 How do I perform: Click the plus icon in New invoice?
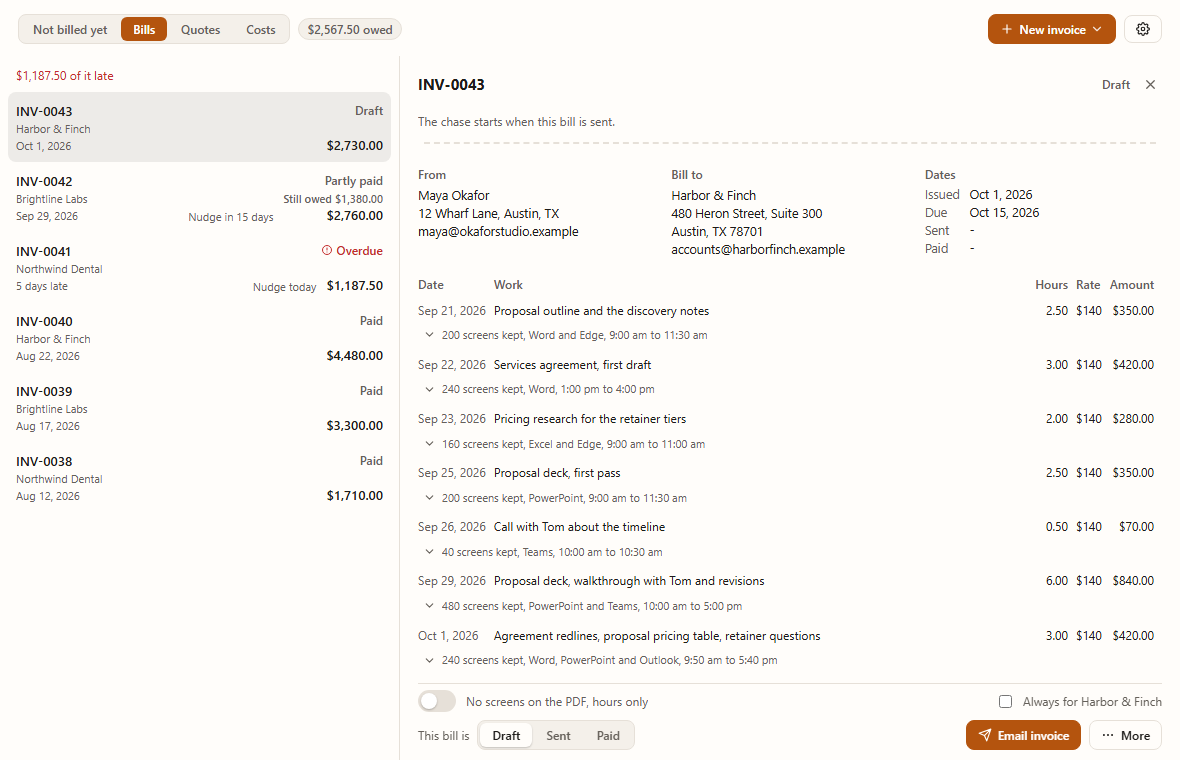1006,29
